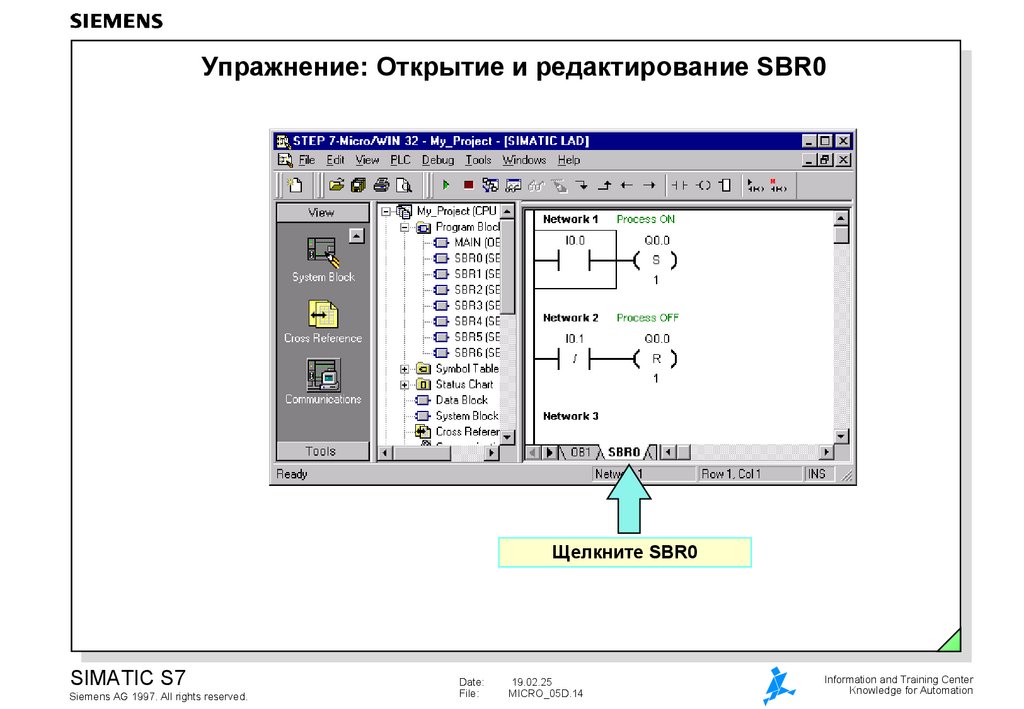
Task: Click the Program Status monitor toolbar icon
Action: pyautogui.click(x=513, y=185)
